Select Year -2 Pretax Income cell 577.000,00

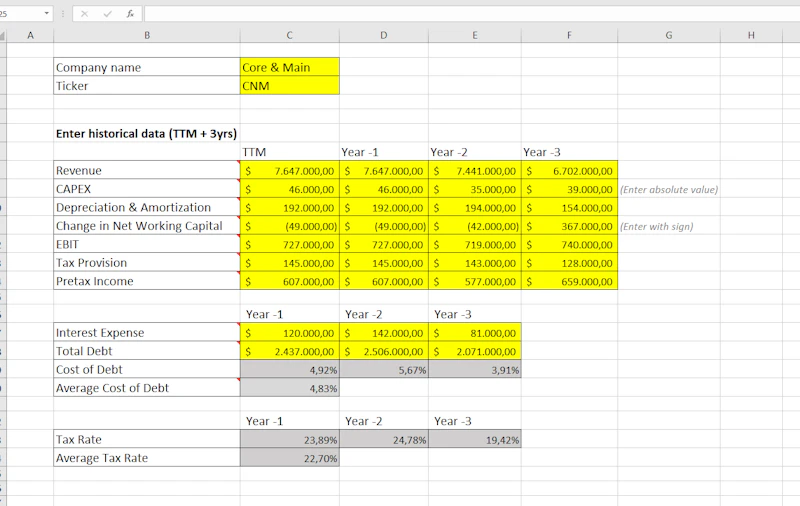[474, 281]
